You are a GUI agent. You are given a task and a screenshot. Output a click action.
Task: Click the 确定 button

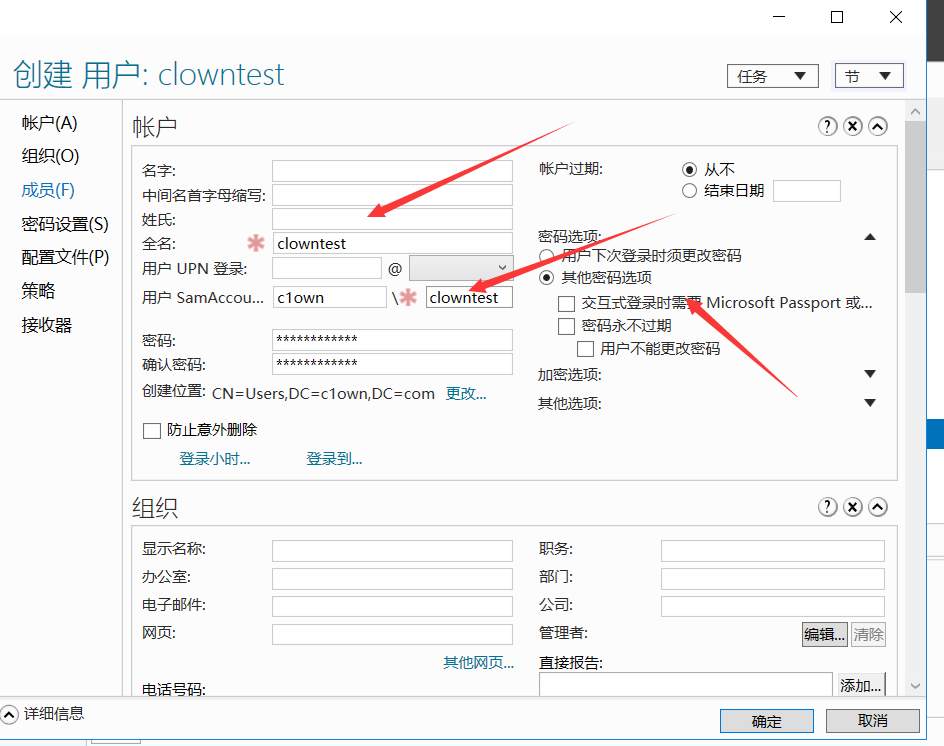pos(767,721)
